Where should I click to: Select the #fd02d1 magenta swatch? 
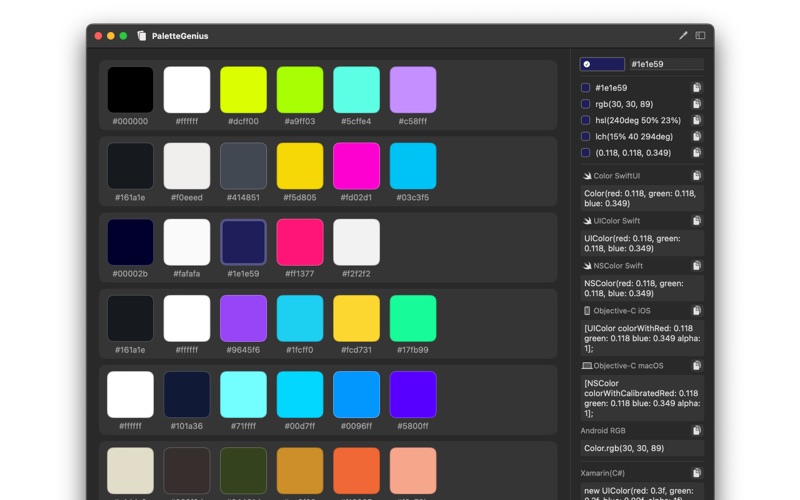tap(356, 166)
